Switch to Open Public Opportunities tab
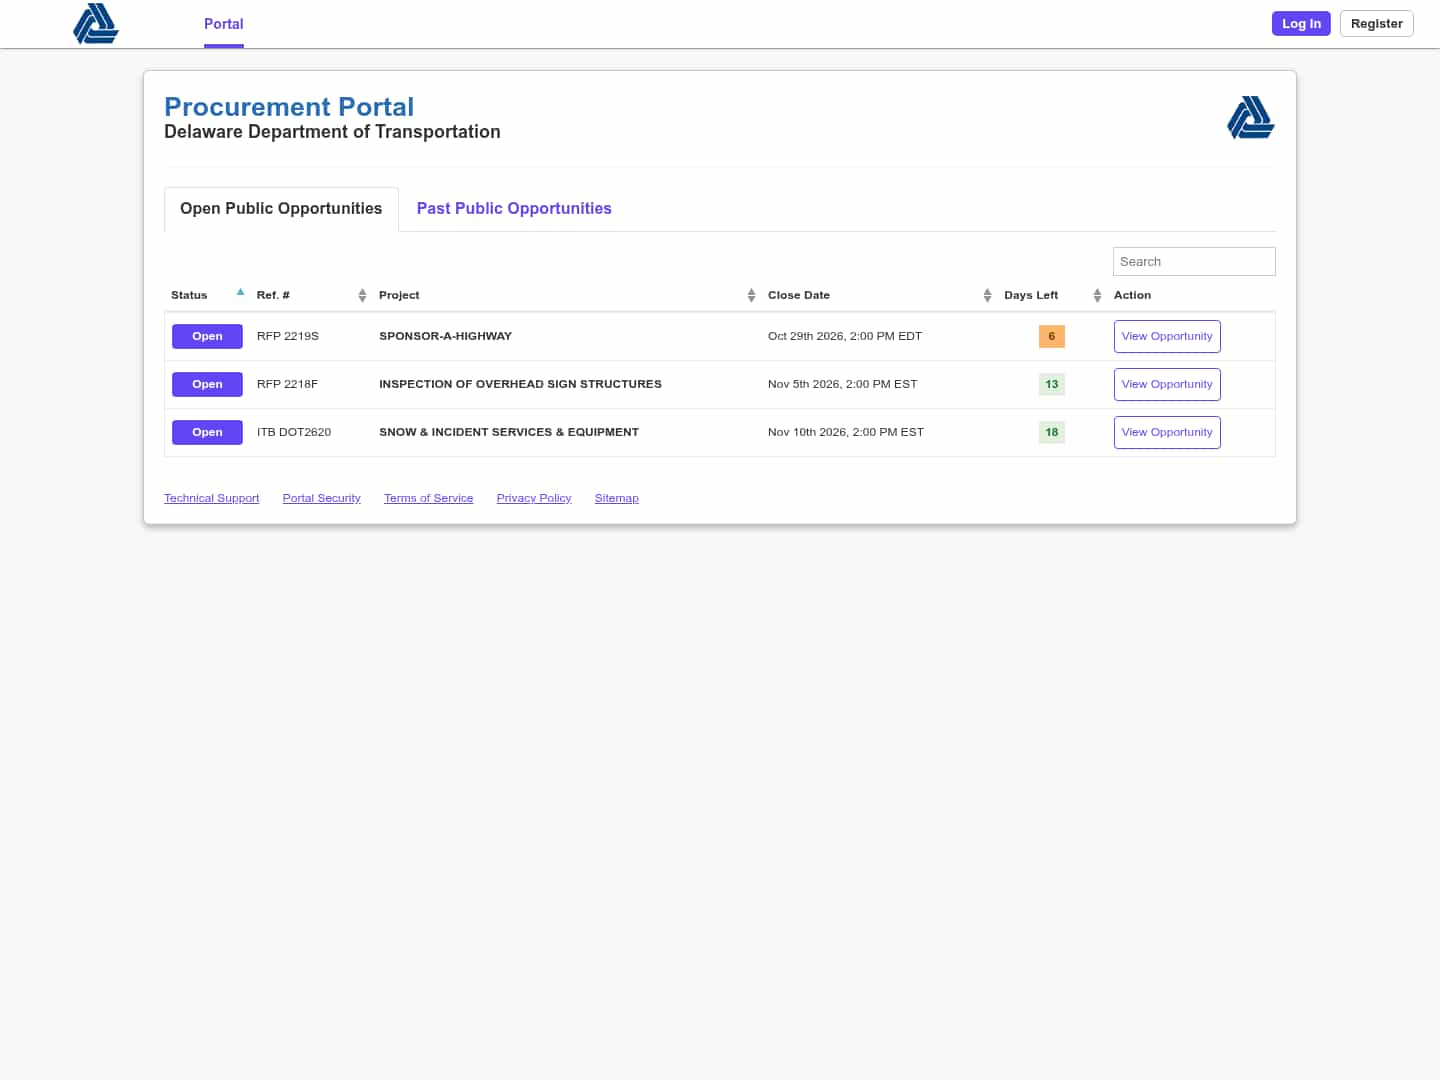1440x1080 pixels. click(281, 209)
